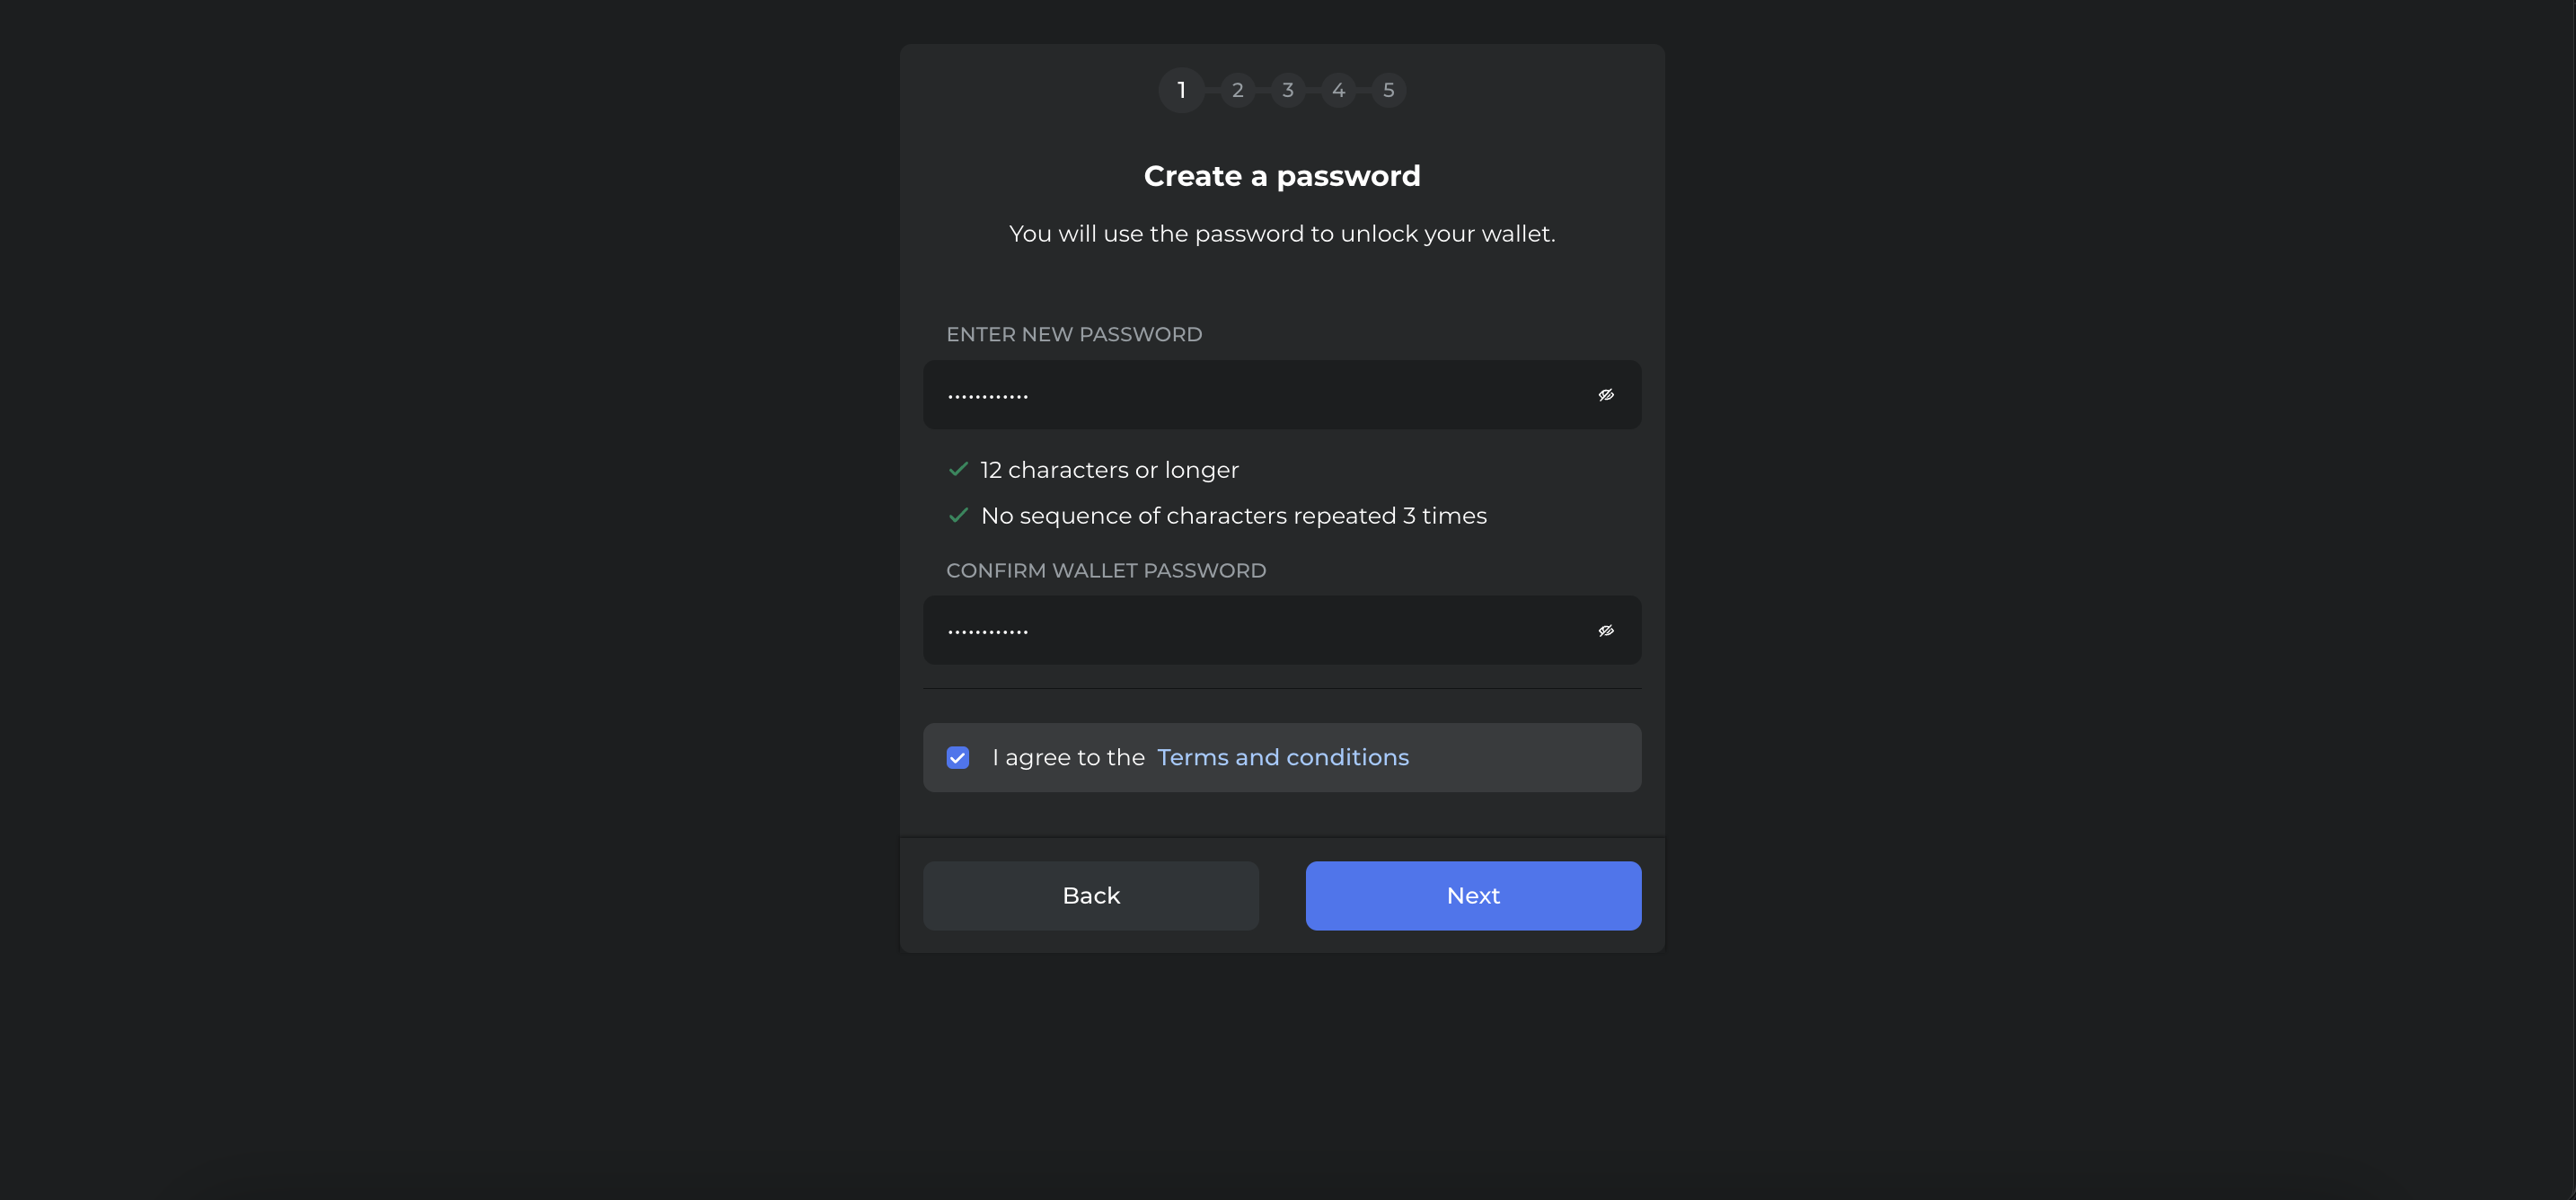Focus the Enter New Password field
Screen dimensions: 2576x1200
1282,395
